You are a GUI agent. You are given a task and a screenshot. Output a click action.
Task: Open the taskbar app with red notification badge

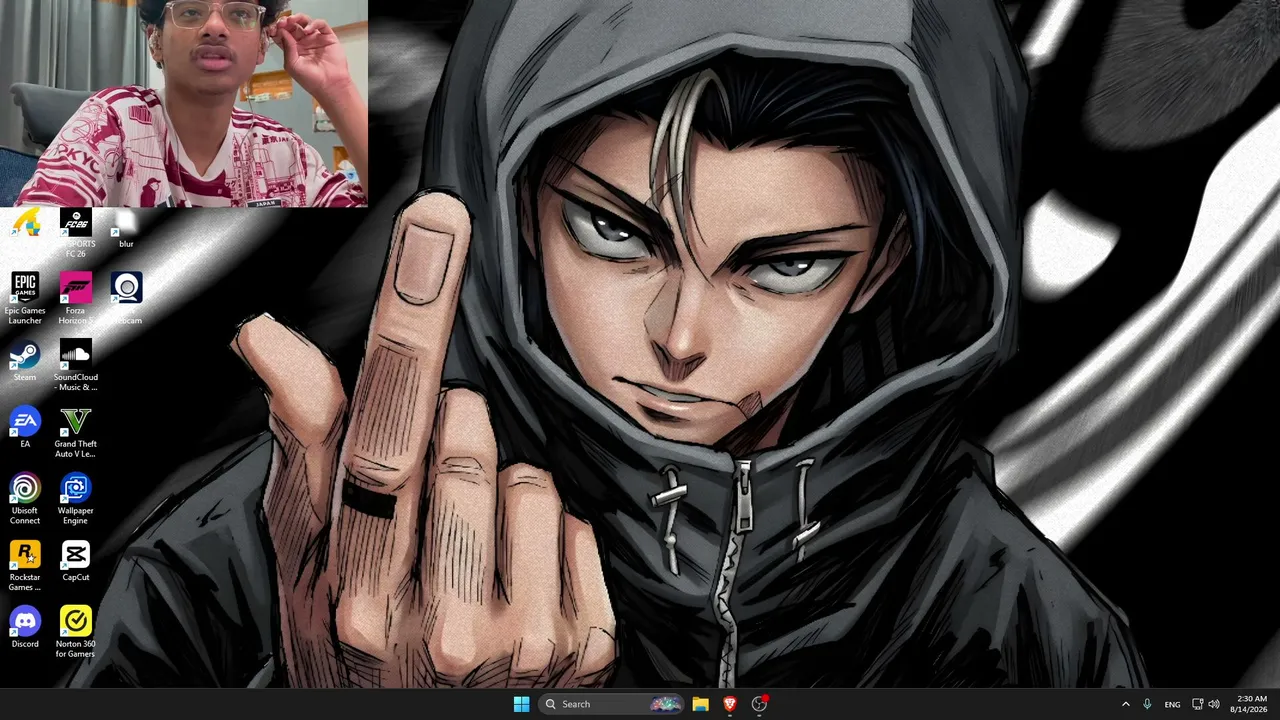coord(759,704)
